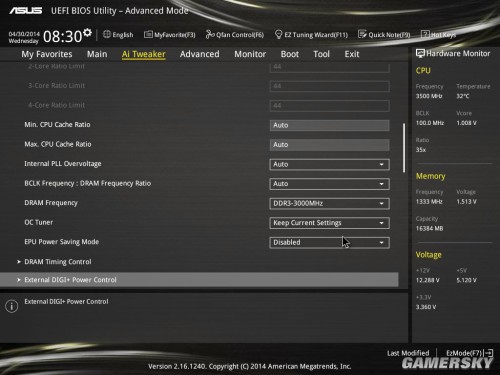Click the Last Modified button
The image size is (500, 375).
[x=408, y=353]
